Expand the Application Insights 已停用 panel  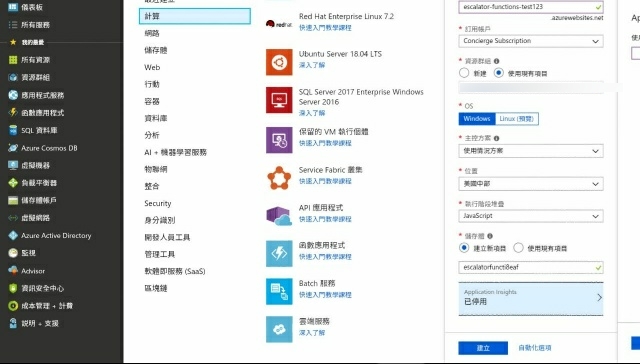coord(531,298)
